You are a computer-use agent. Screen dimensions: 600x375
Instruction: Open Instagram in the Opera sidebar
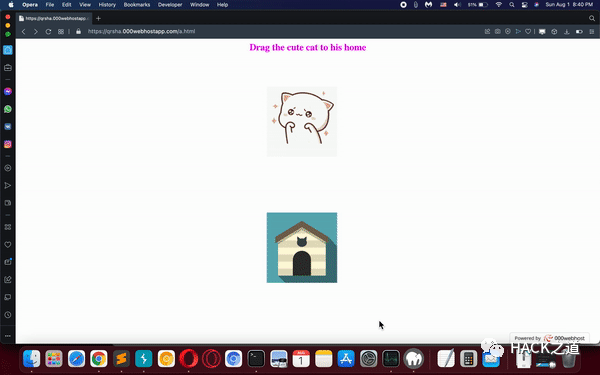click(x=8, y=144)
